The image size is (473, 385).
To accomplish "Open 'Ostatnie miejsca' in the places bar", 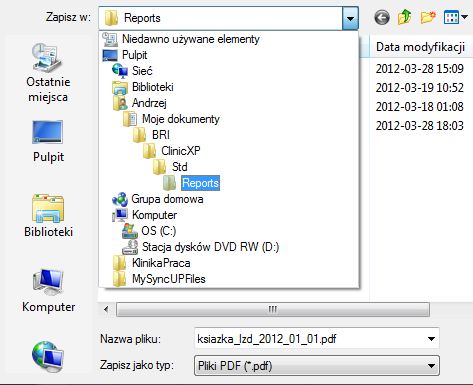I will (x=48, y=73).
